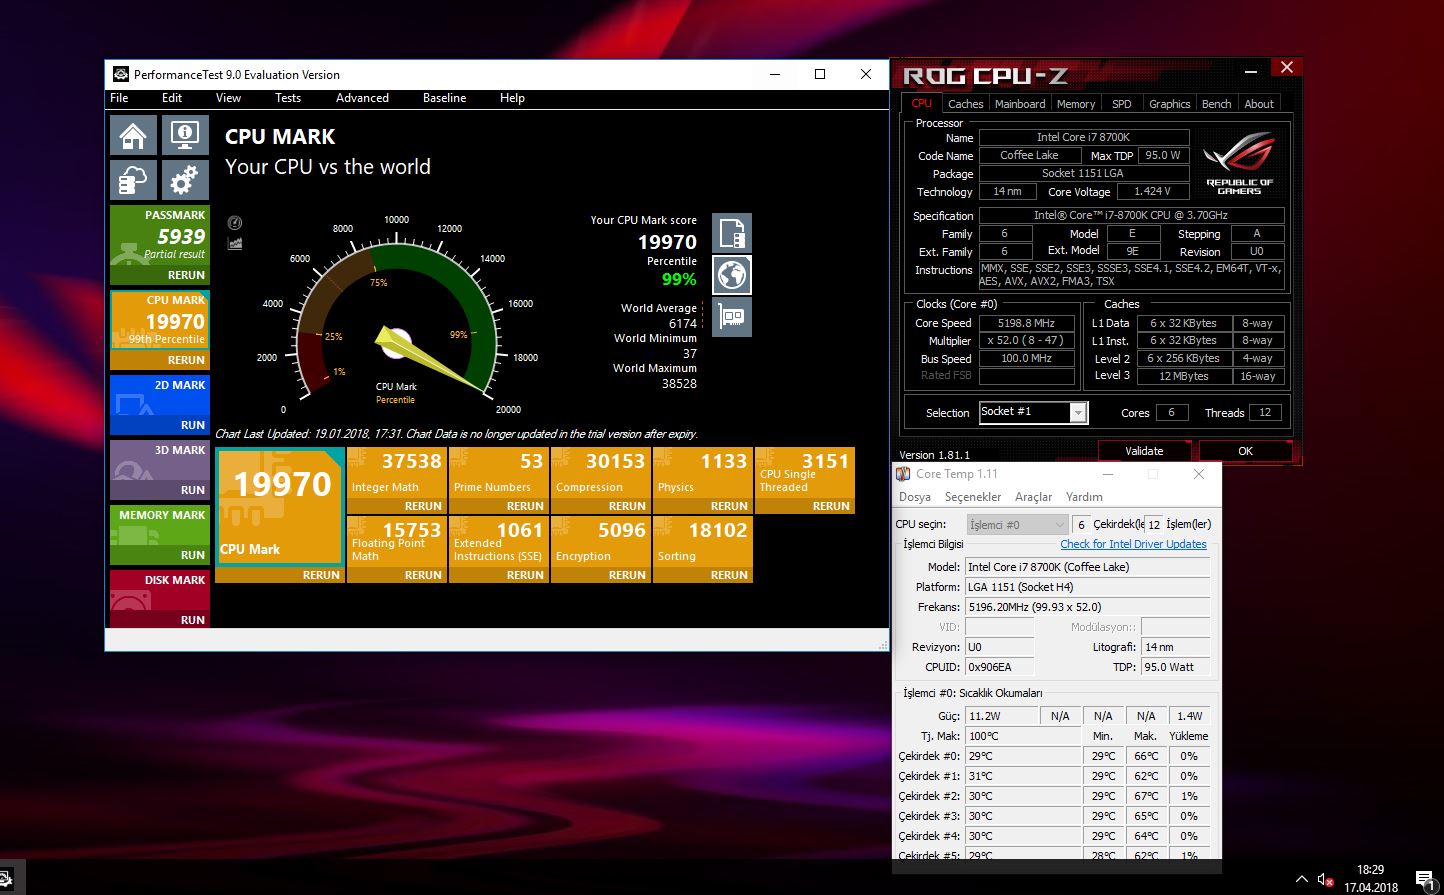
Task: Open the Seçenekler menu in Core Temp
Action: (x=973, y=497)
